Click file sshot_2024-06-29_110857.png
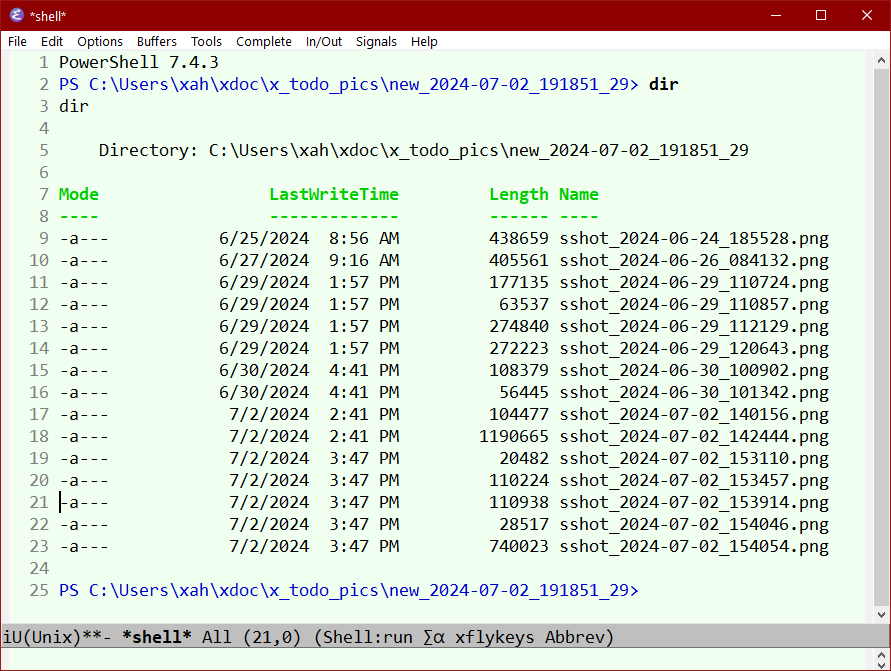This screenshot has height=671, width=891. point(694,305)
